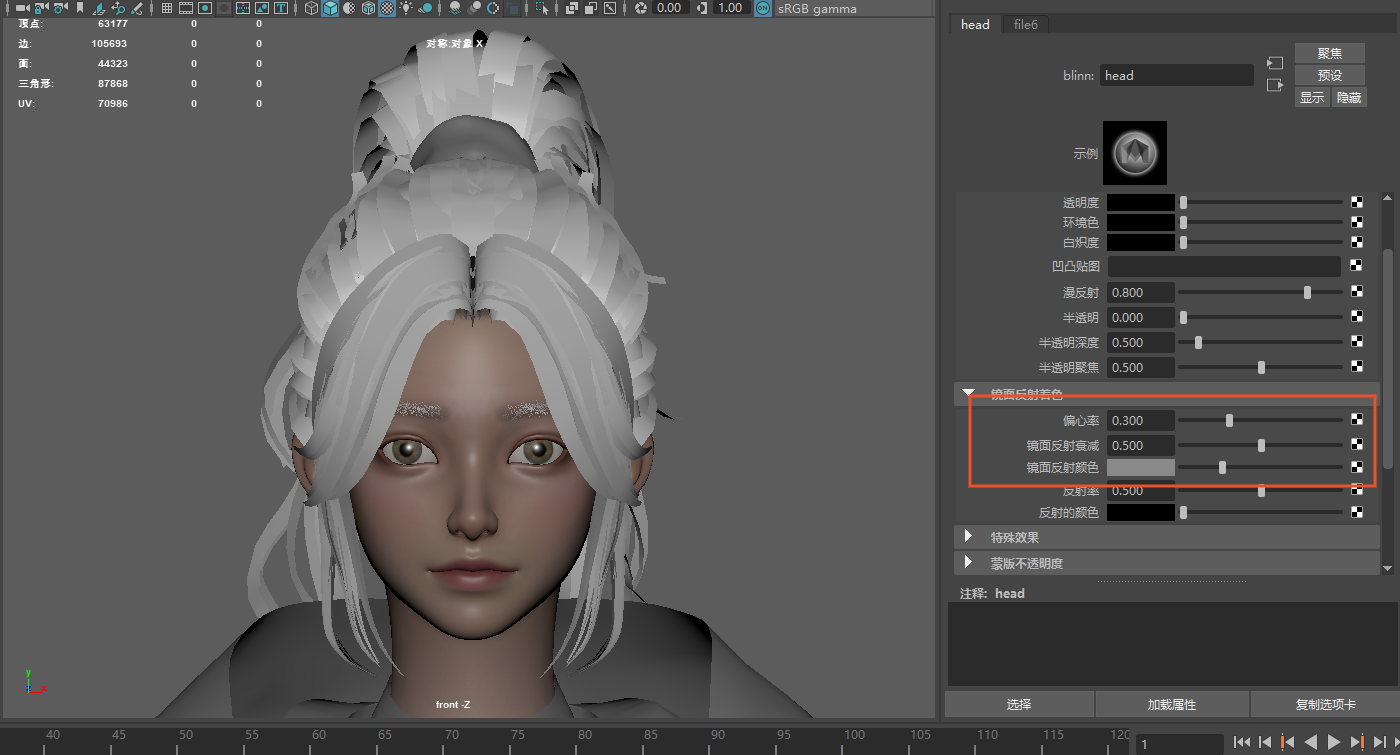Click the map button beside 偏心率
The height and width of the screenshot is (755, 1400).
coord(1357,420)
